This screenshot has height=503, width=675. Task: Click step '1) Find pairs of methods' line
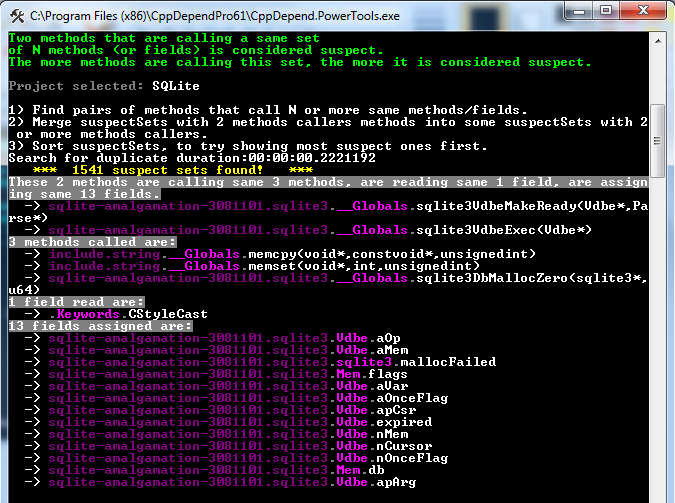pyautogui.click(x=267, y=110)
